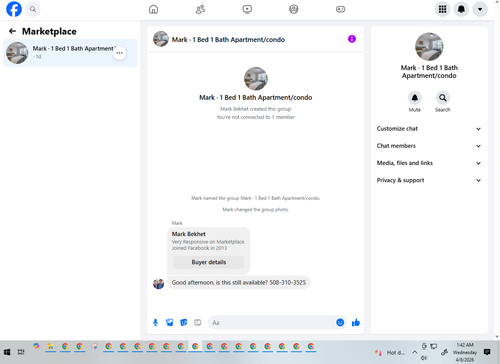Screen dimensions: 500x364
Task: Click the purple conversation info icon
Action: (x=352, y=39)
